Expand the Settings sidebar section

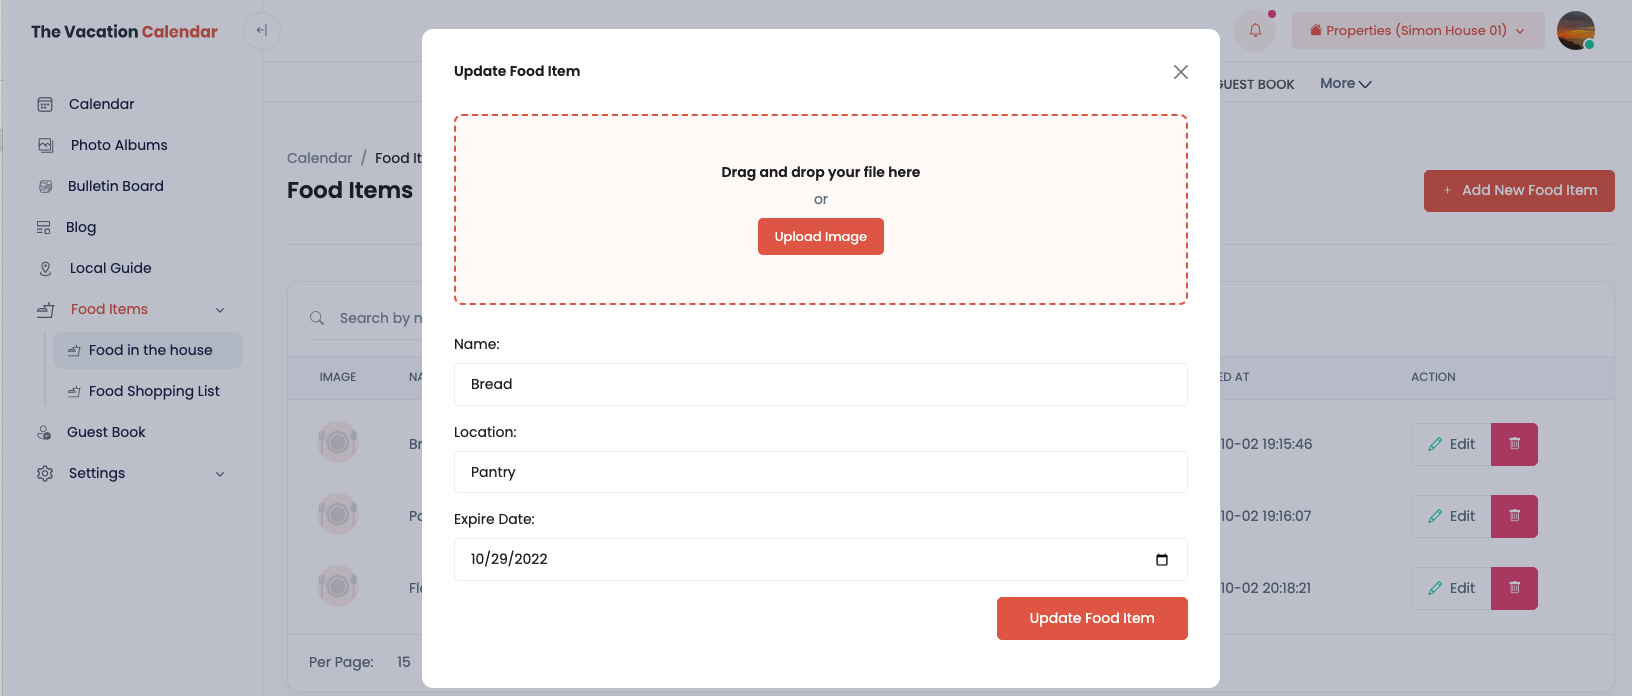(220, 474)
